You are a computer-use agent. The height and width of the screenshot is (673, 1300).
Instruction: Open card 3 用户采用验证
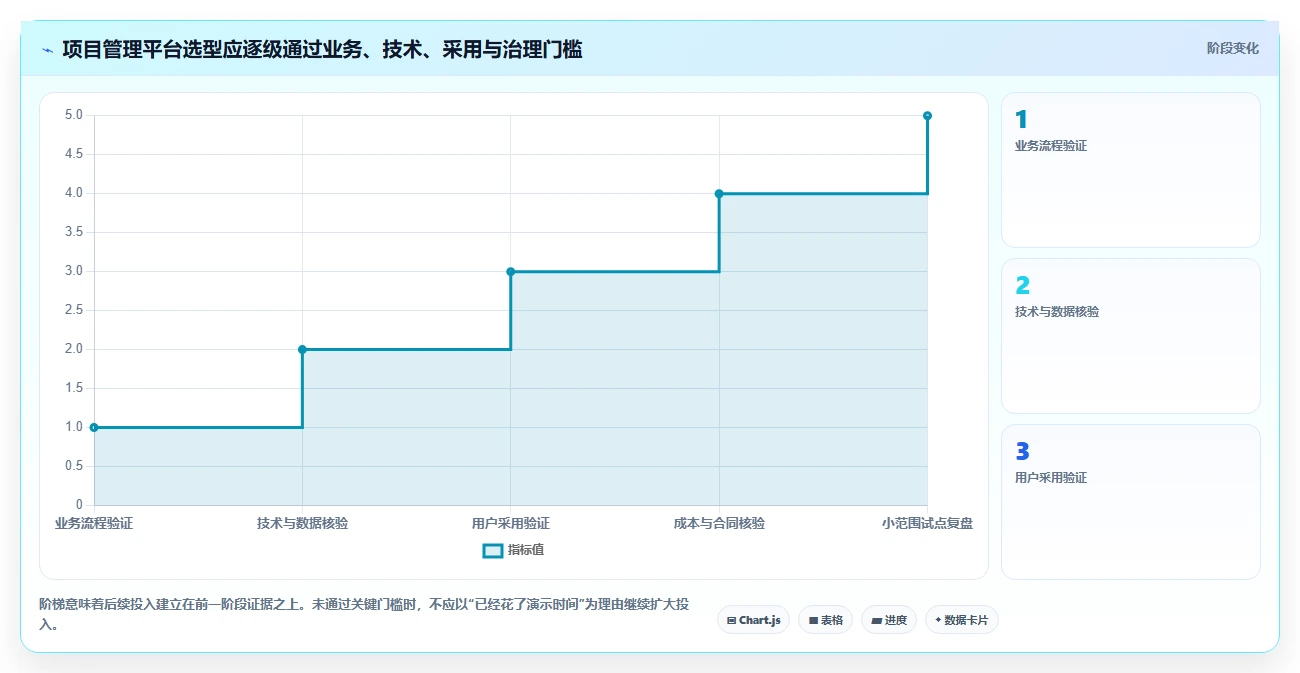pyautogui.click(x=1130, y=502)
